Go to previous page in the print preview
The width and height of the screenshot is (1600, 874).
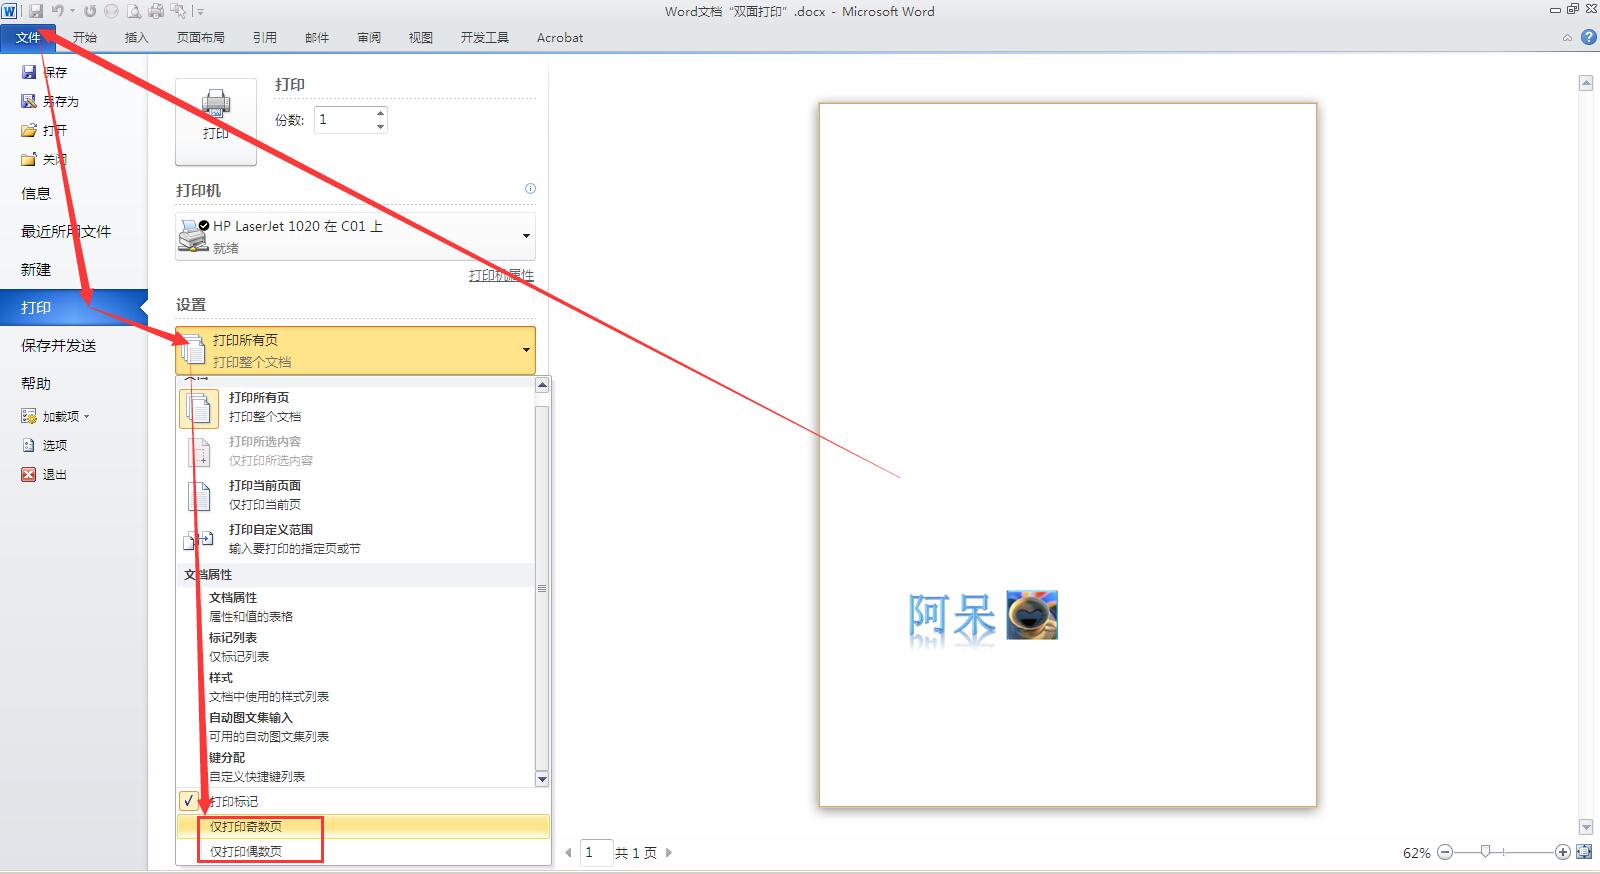point(568,853)
